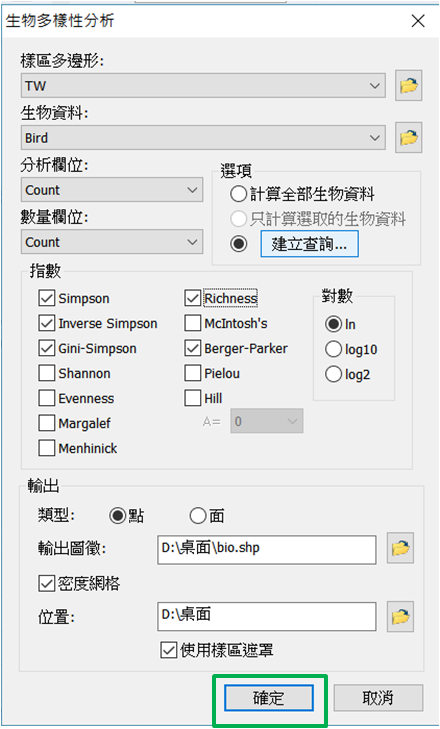
Task: Open folder icon beside 位置 path
Action: pyautogui.click(x=400, y=616)
